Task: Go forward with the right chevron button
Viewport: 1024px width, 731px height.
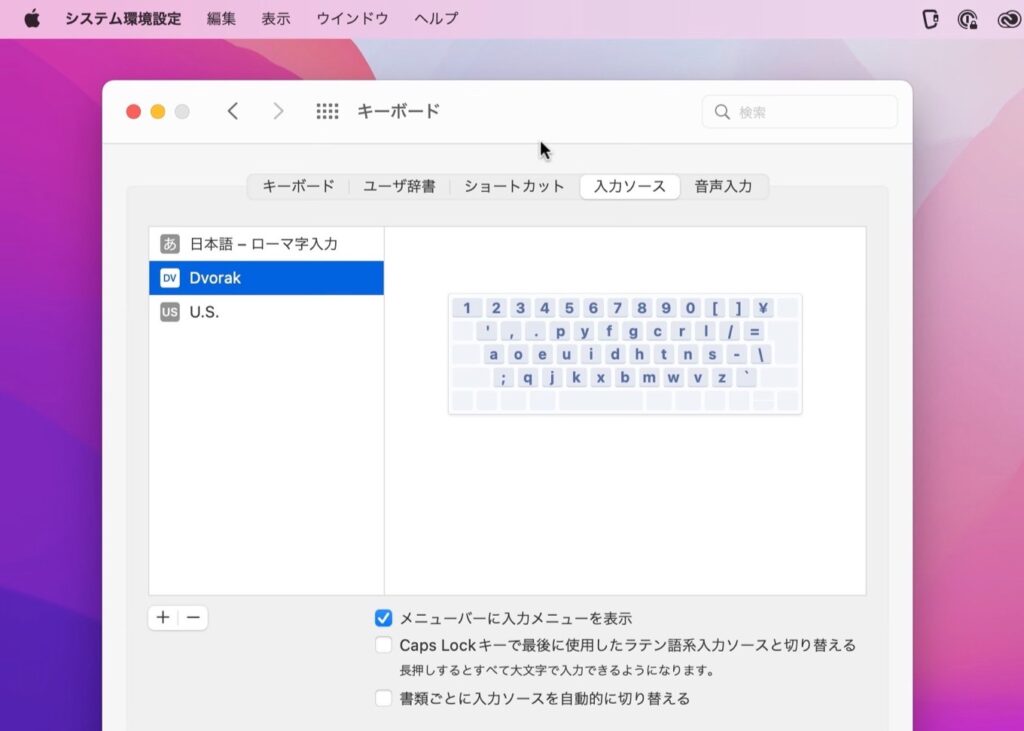Action: pos(278,111)
